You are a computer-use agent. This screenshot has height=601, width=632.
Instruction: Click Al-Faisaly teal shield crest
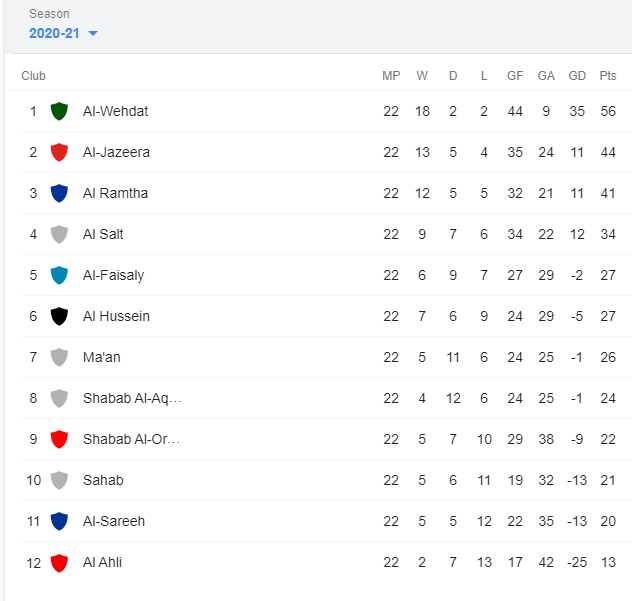coord(59,275)
